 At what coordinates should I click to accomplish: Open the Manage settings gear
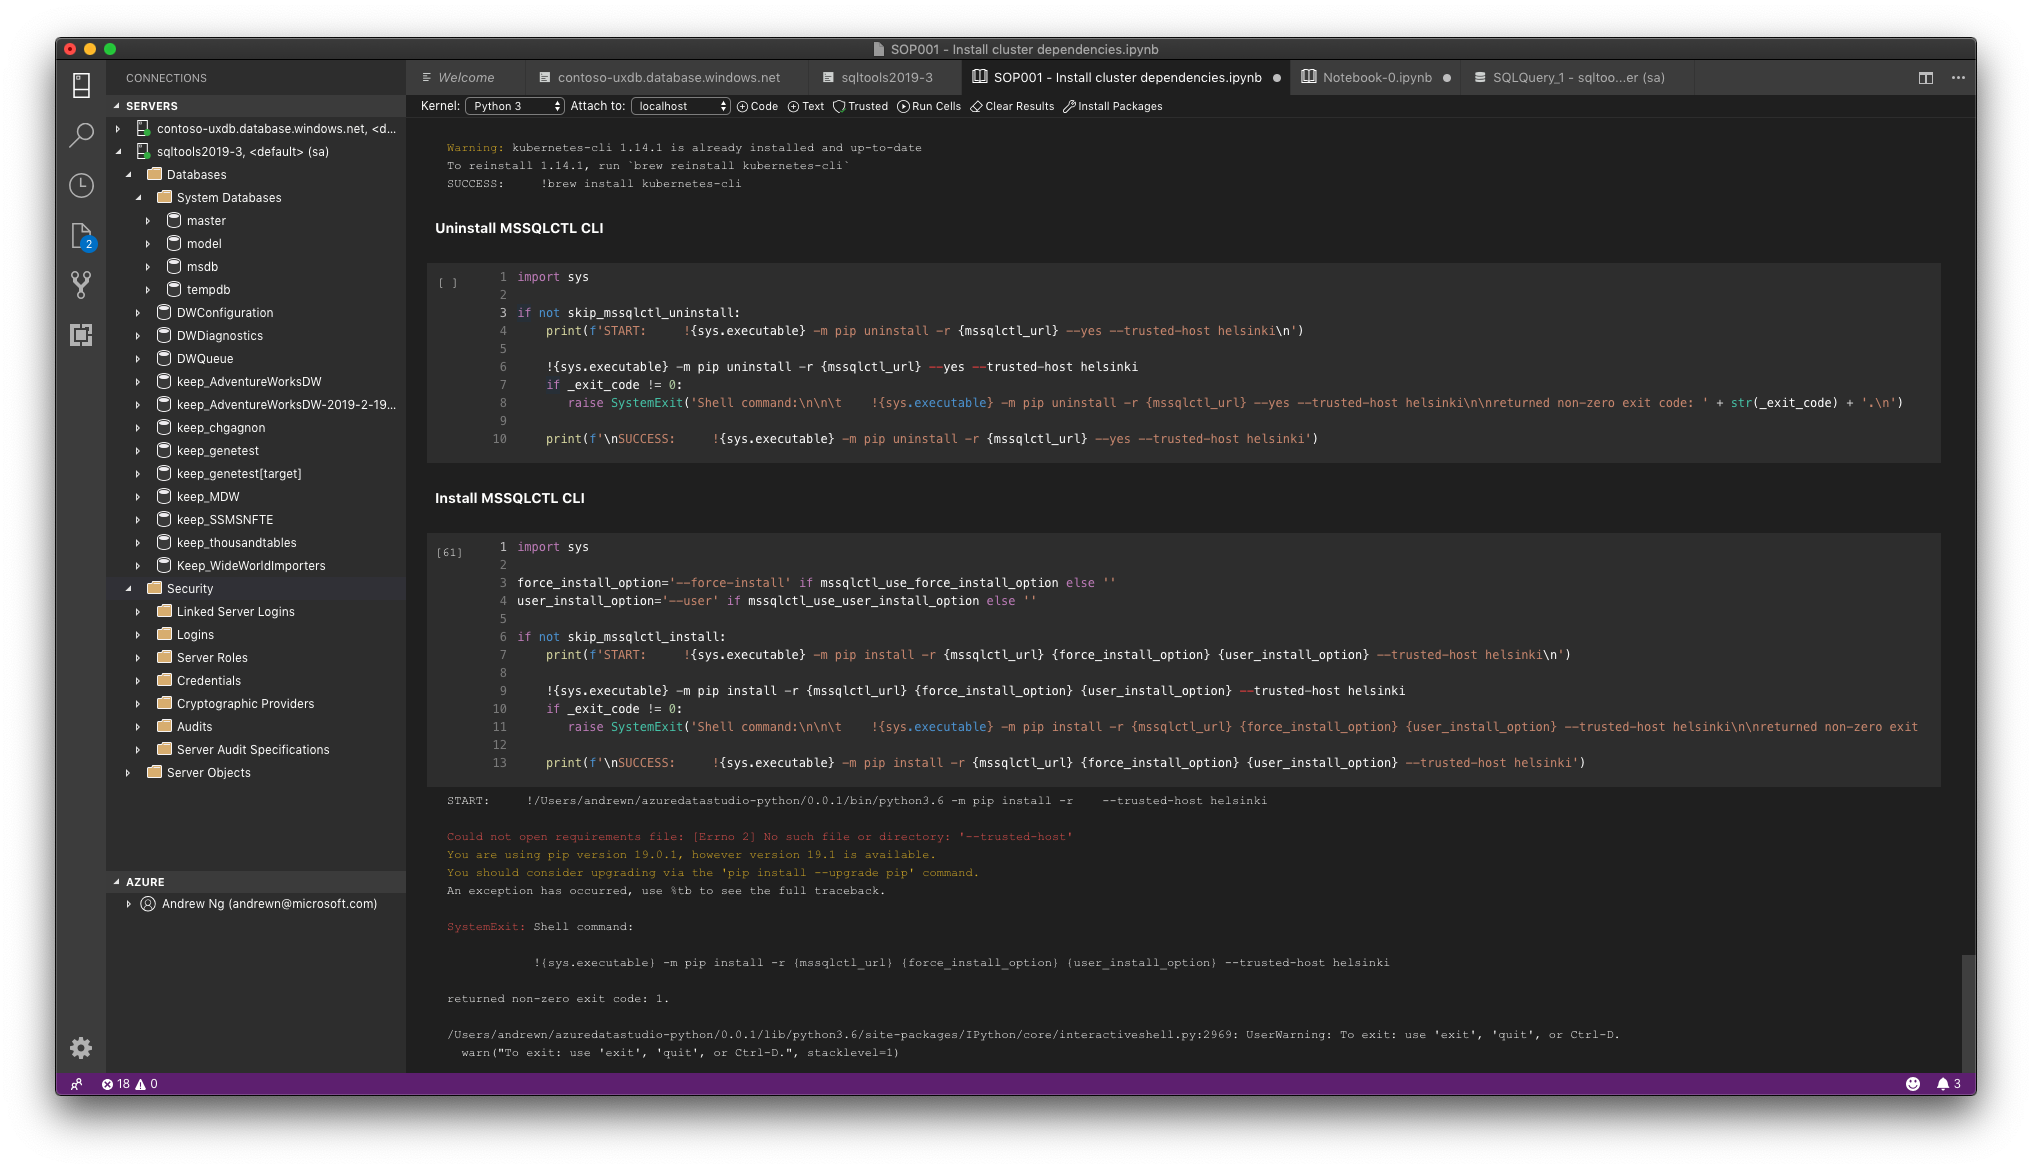81,1048
